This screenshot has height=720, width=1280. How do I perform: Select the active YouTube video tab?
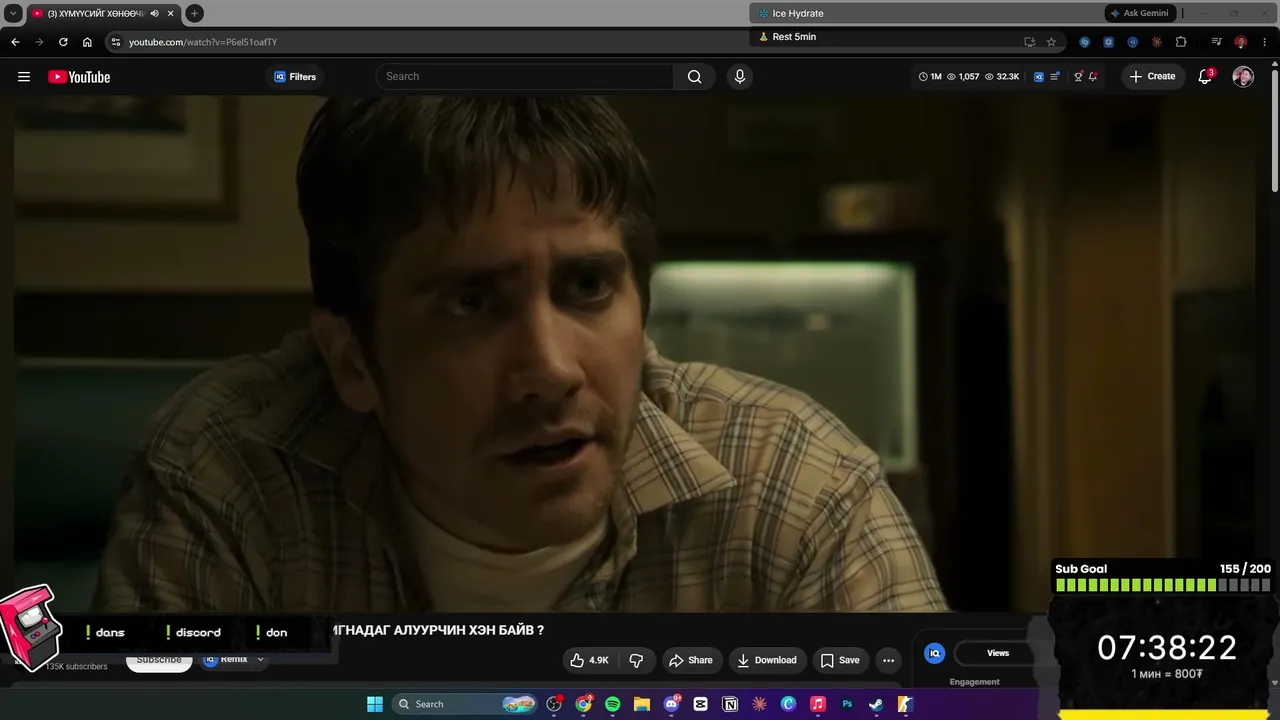pyautogui.click(x=102, y=13)
